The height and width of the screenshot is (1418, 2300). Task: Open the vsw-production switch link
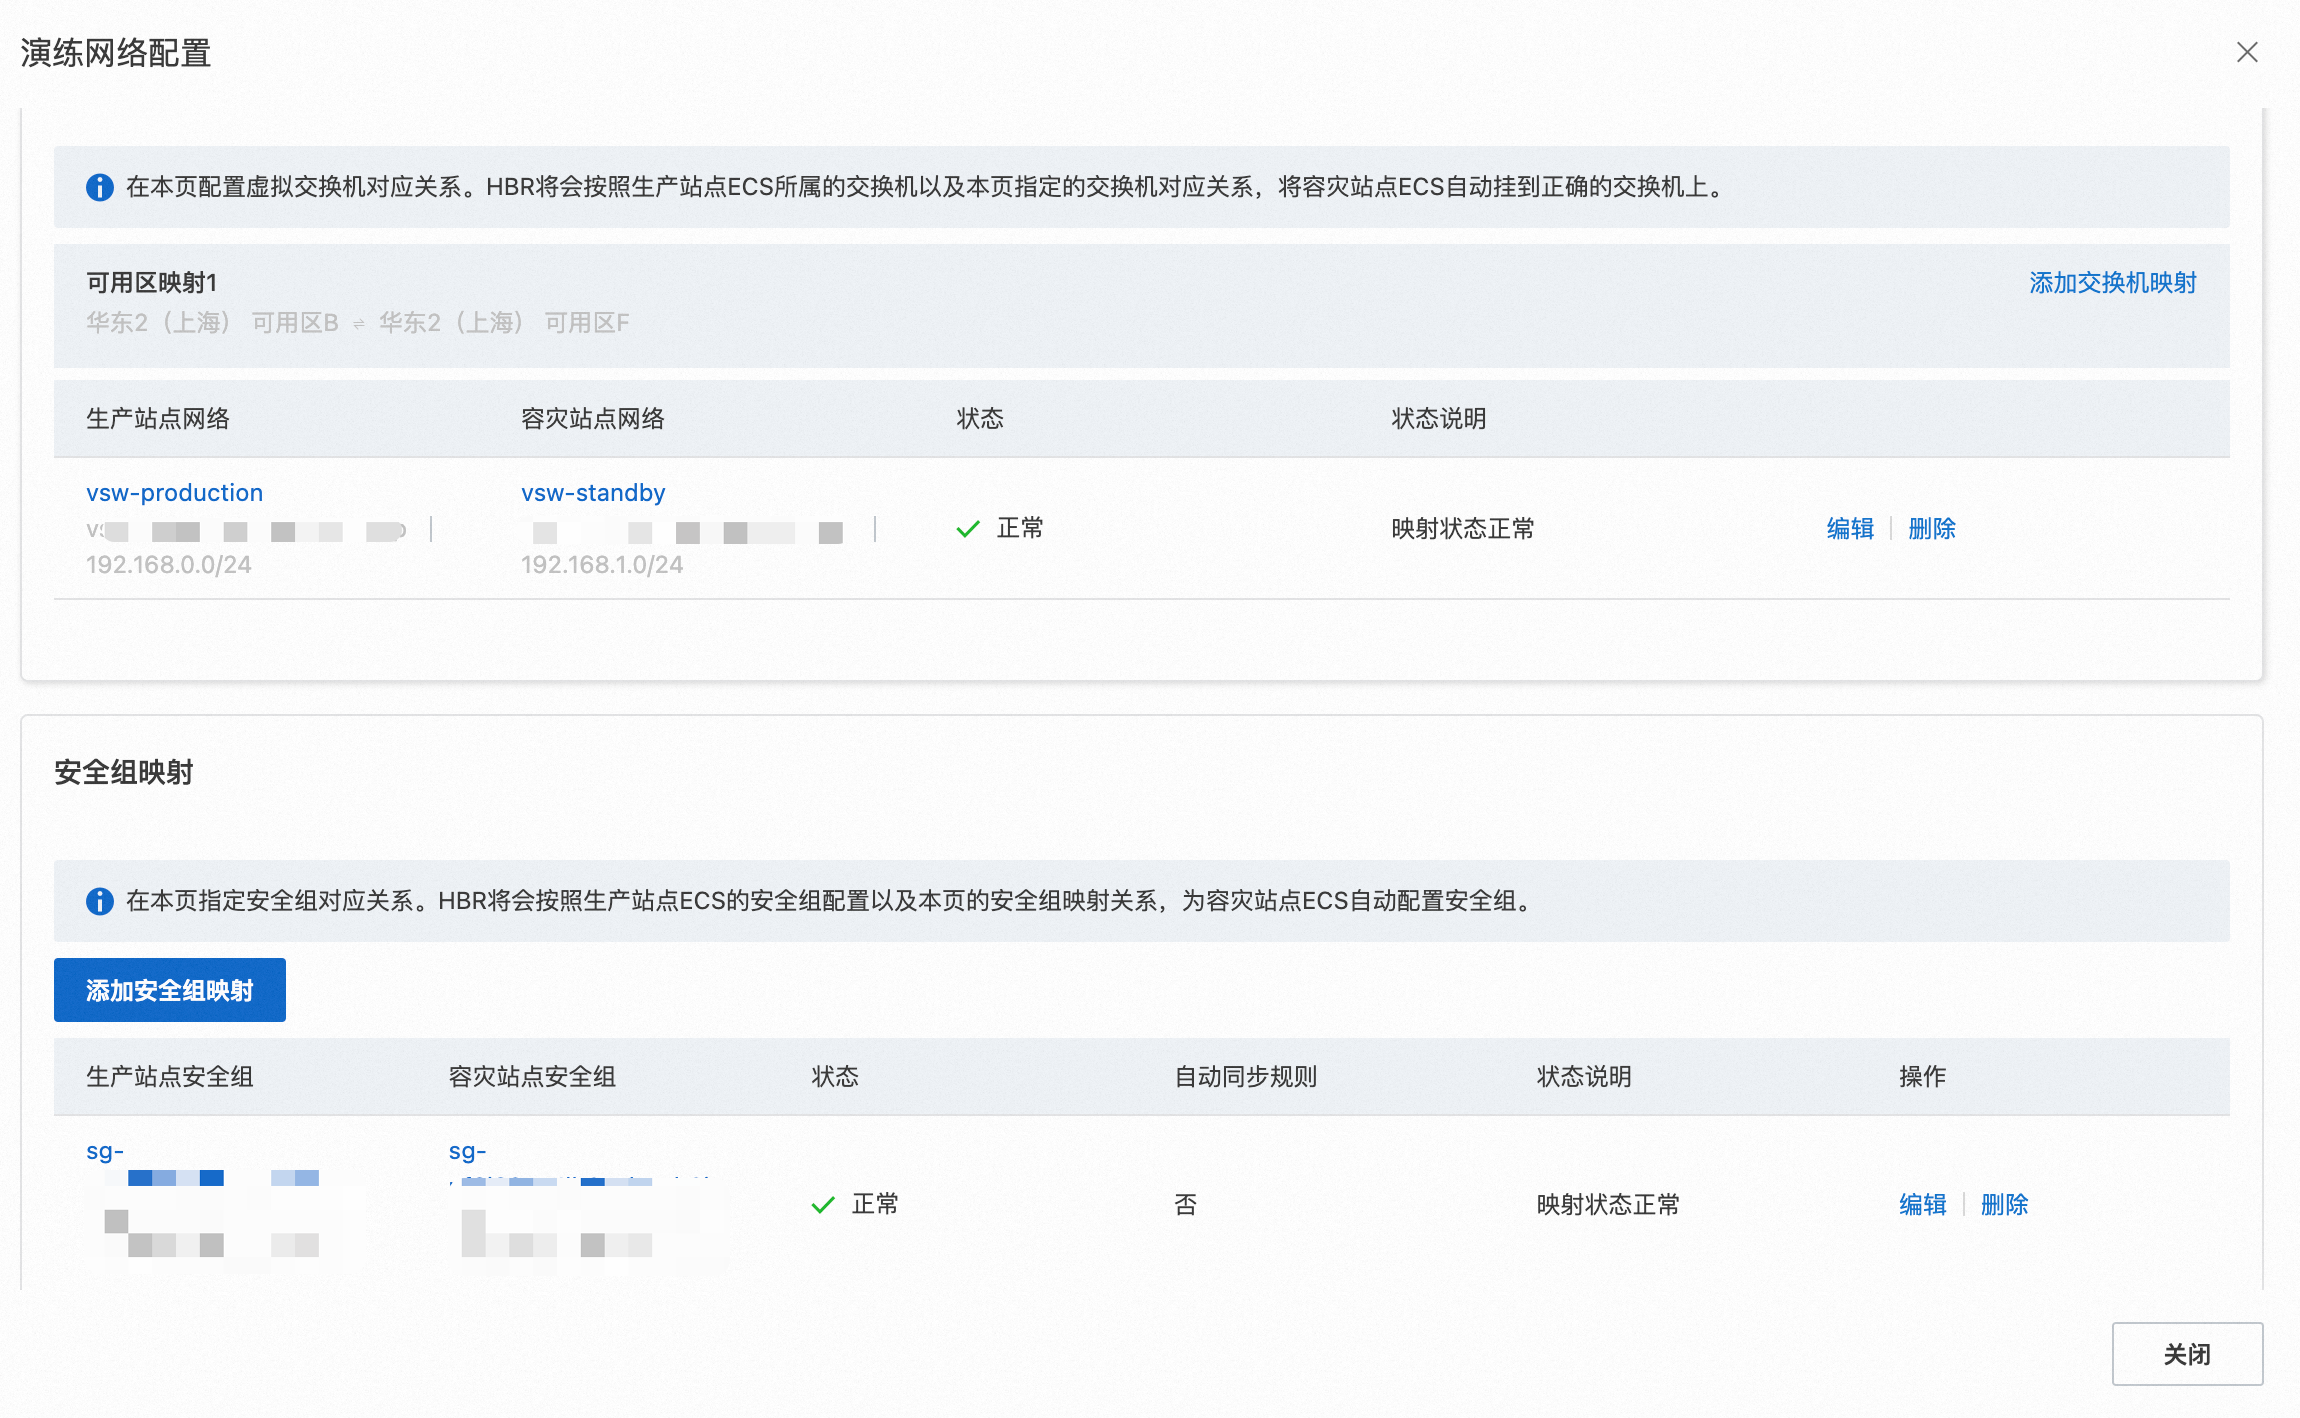coord(175,493)
